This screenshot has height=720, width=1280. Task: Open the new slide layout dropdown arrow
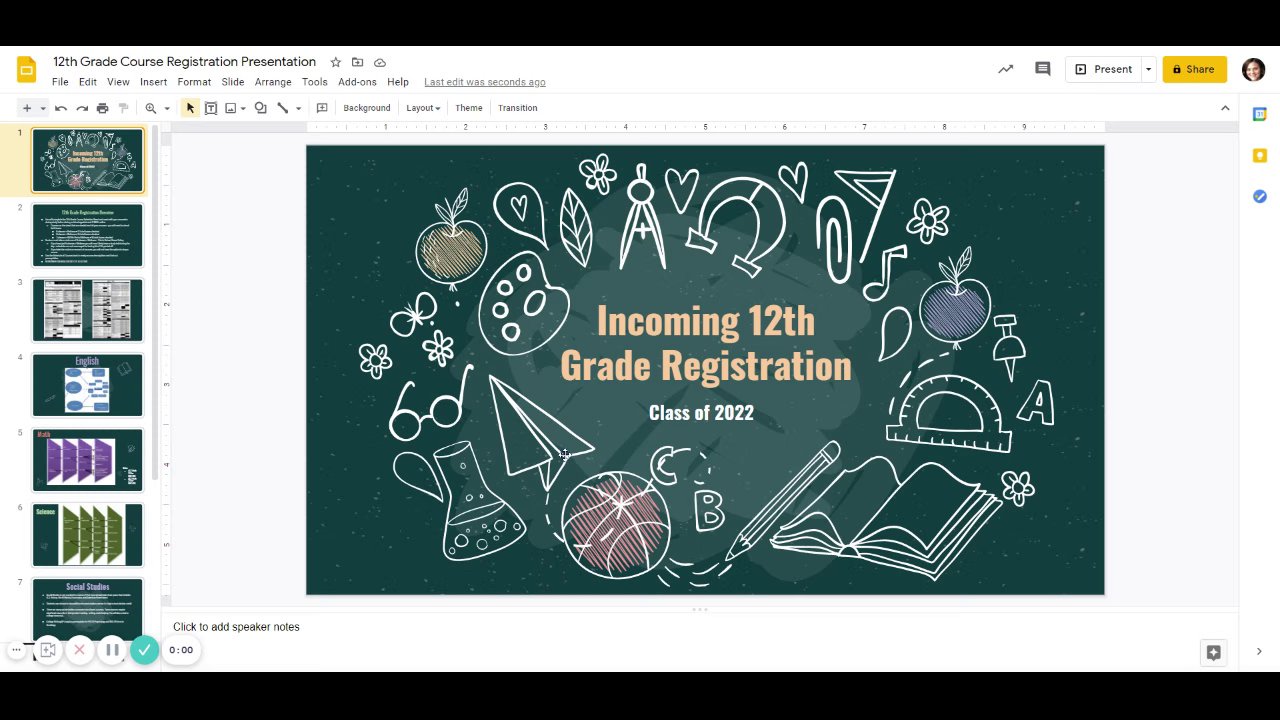pyautogui.click(x=42, y=108)
